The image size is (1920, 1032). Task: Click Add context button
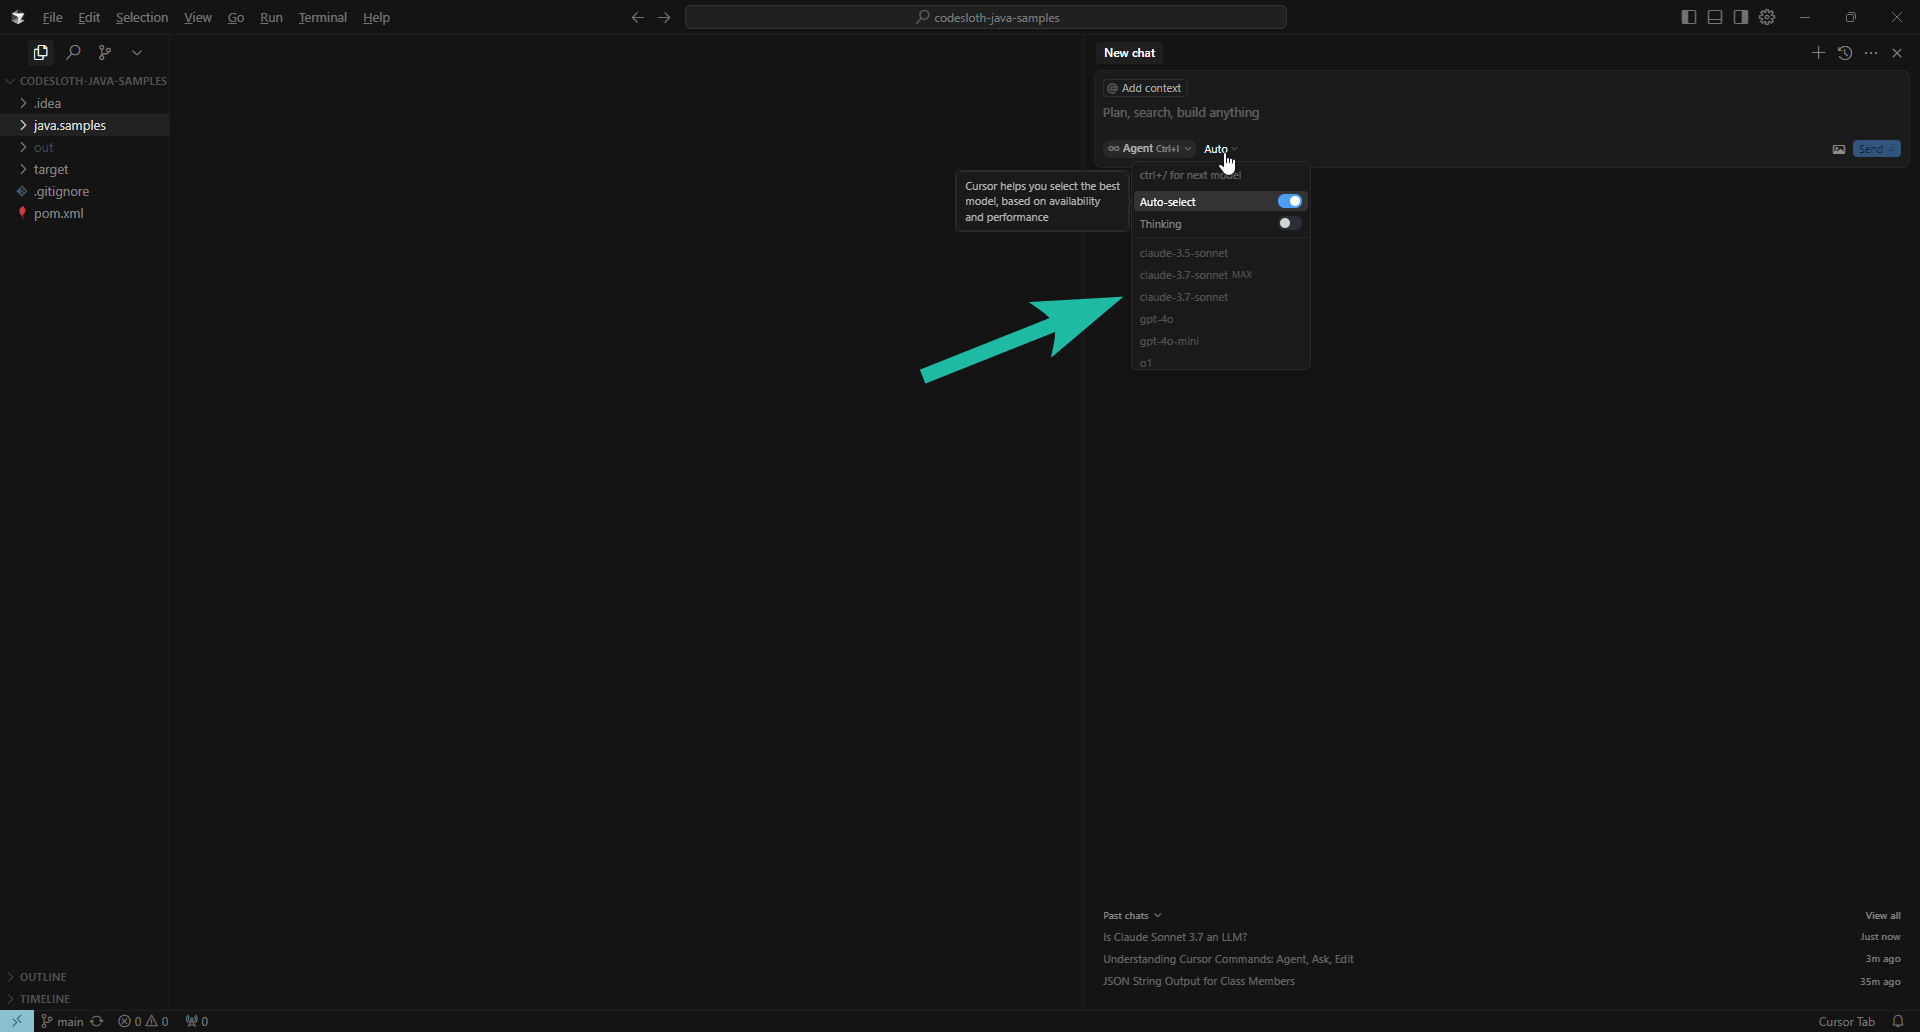click(1144, 88)
